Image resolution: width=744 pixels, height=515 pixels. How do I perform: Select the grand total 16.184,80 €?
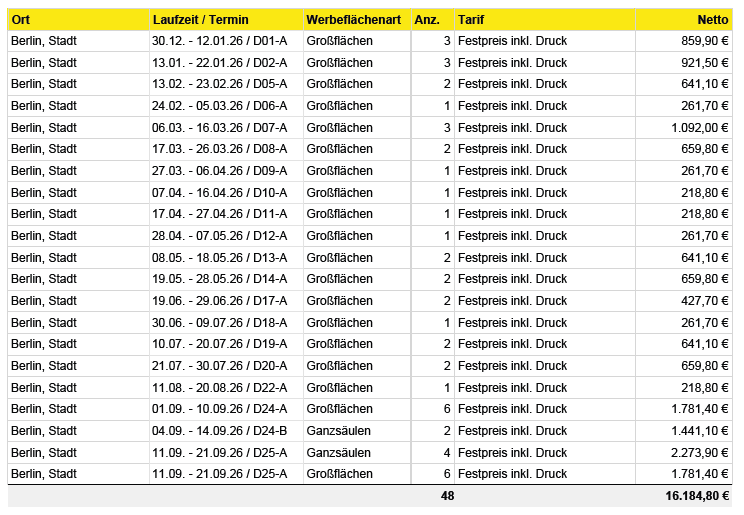pyautogui.click(x=696, y=496)
